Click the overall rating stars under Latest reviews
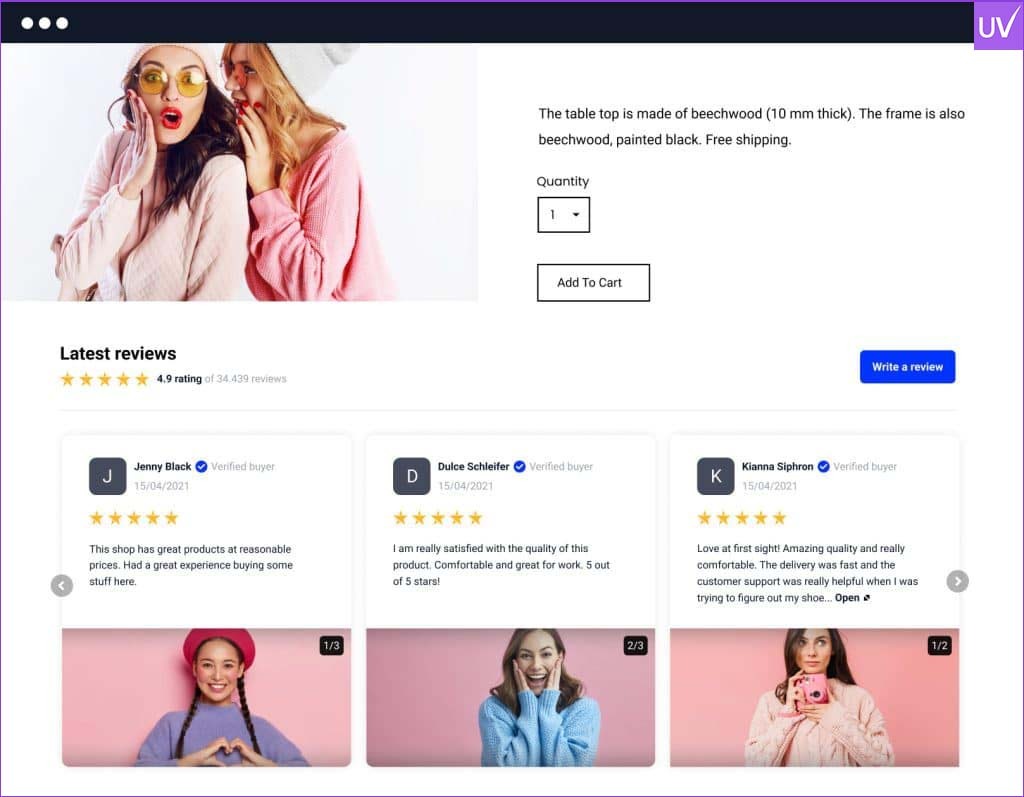Viewport: 1024px width, 797px height. point(104,379)
